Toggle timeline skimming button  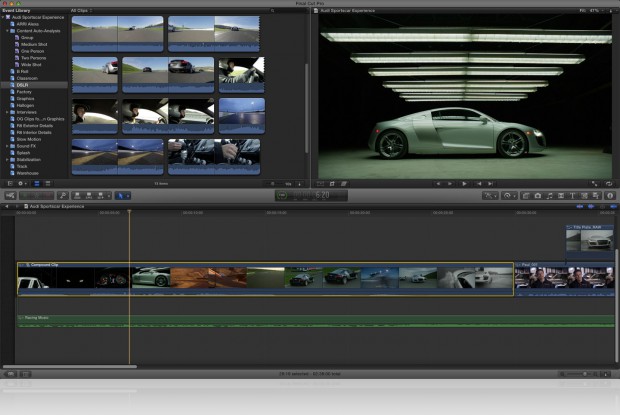[x=580, y=206]
